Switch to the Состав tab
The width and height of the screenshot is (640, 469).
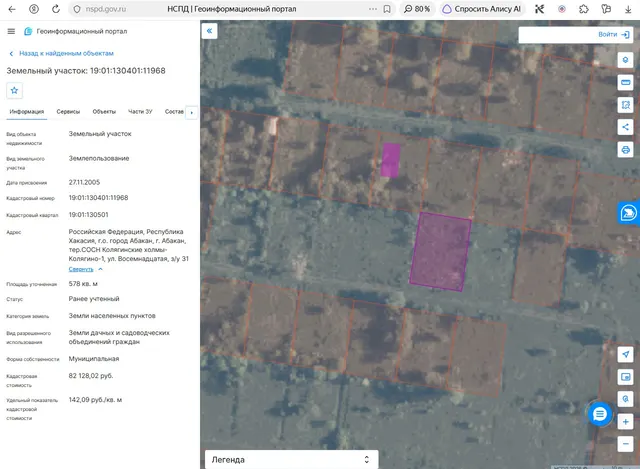(174, 111)
